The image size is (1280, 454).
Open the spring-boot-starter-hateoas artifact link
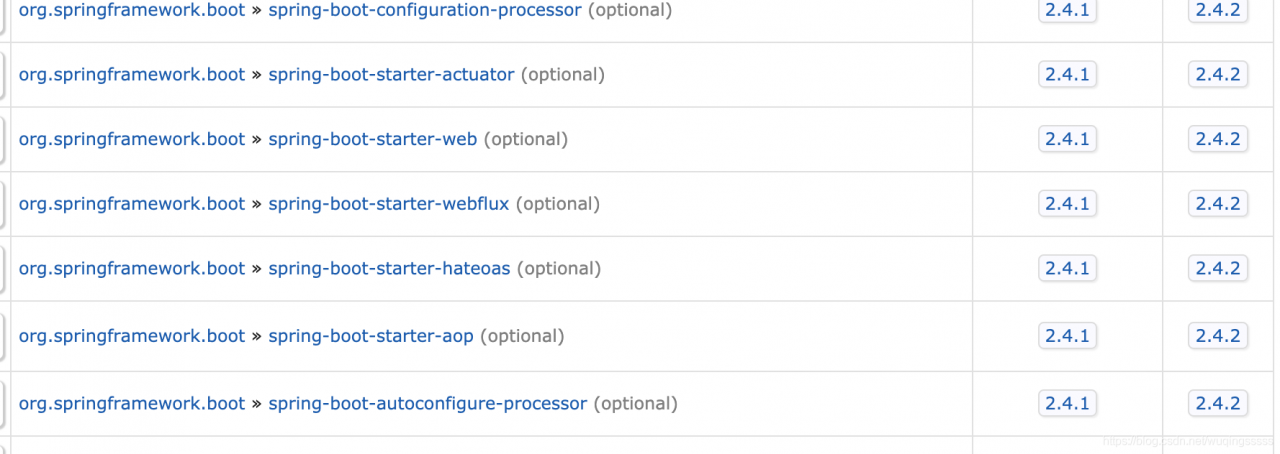pos(389,268)
